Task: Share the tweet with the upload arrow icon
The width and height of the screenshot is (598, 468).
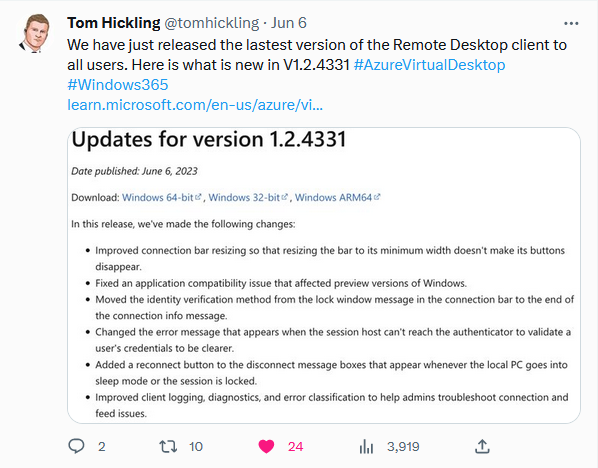Action: tap(482, 446)
